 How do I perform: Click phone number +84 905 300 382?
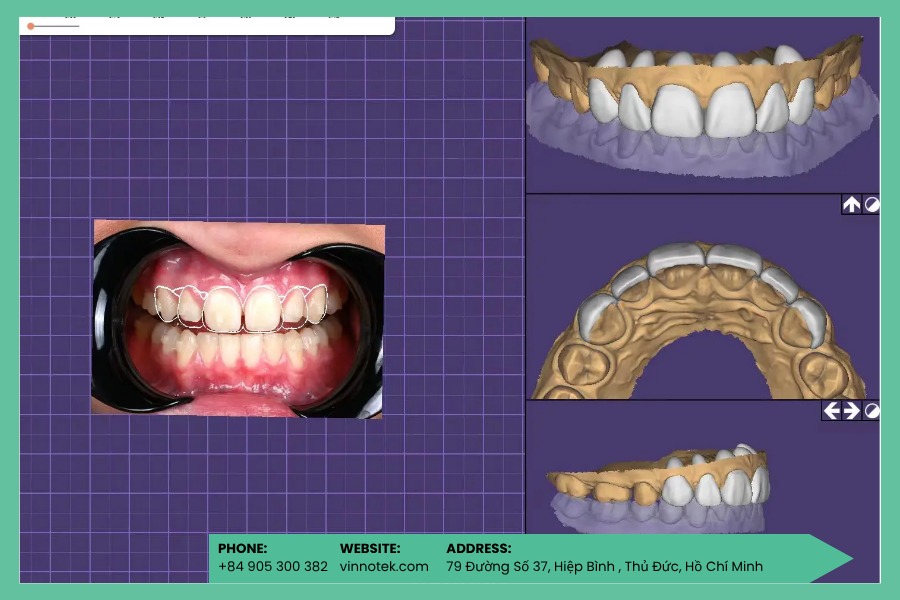pyautogui.click(x=273, y=566)
